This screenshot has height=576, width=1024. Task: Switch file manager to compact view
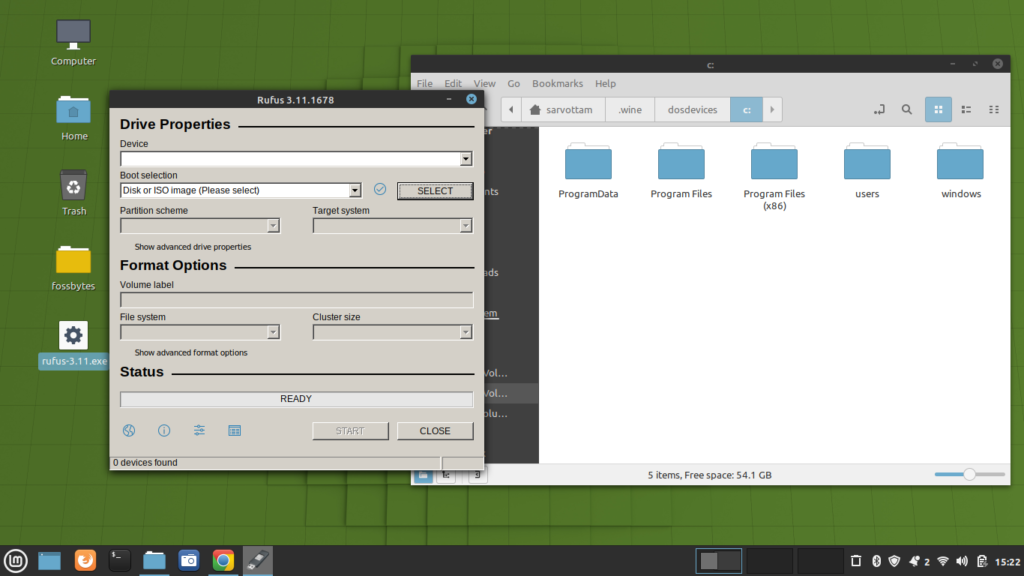tap(994, 109)
